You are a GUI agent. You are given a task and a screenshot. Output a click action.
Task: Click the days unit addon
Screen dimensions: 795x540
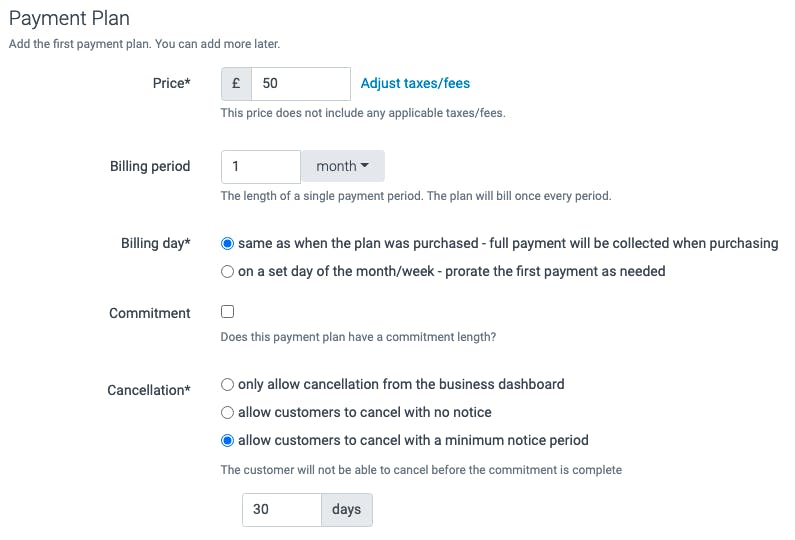pos(347,510)
